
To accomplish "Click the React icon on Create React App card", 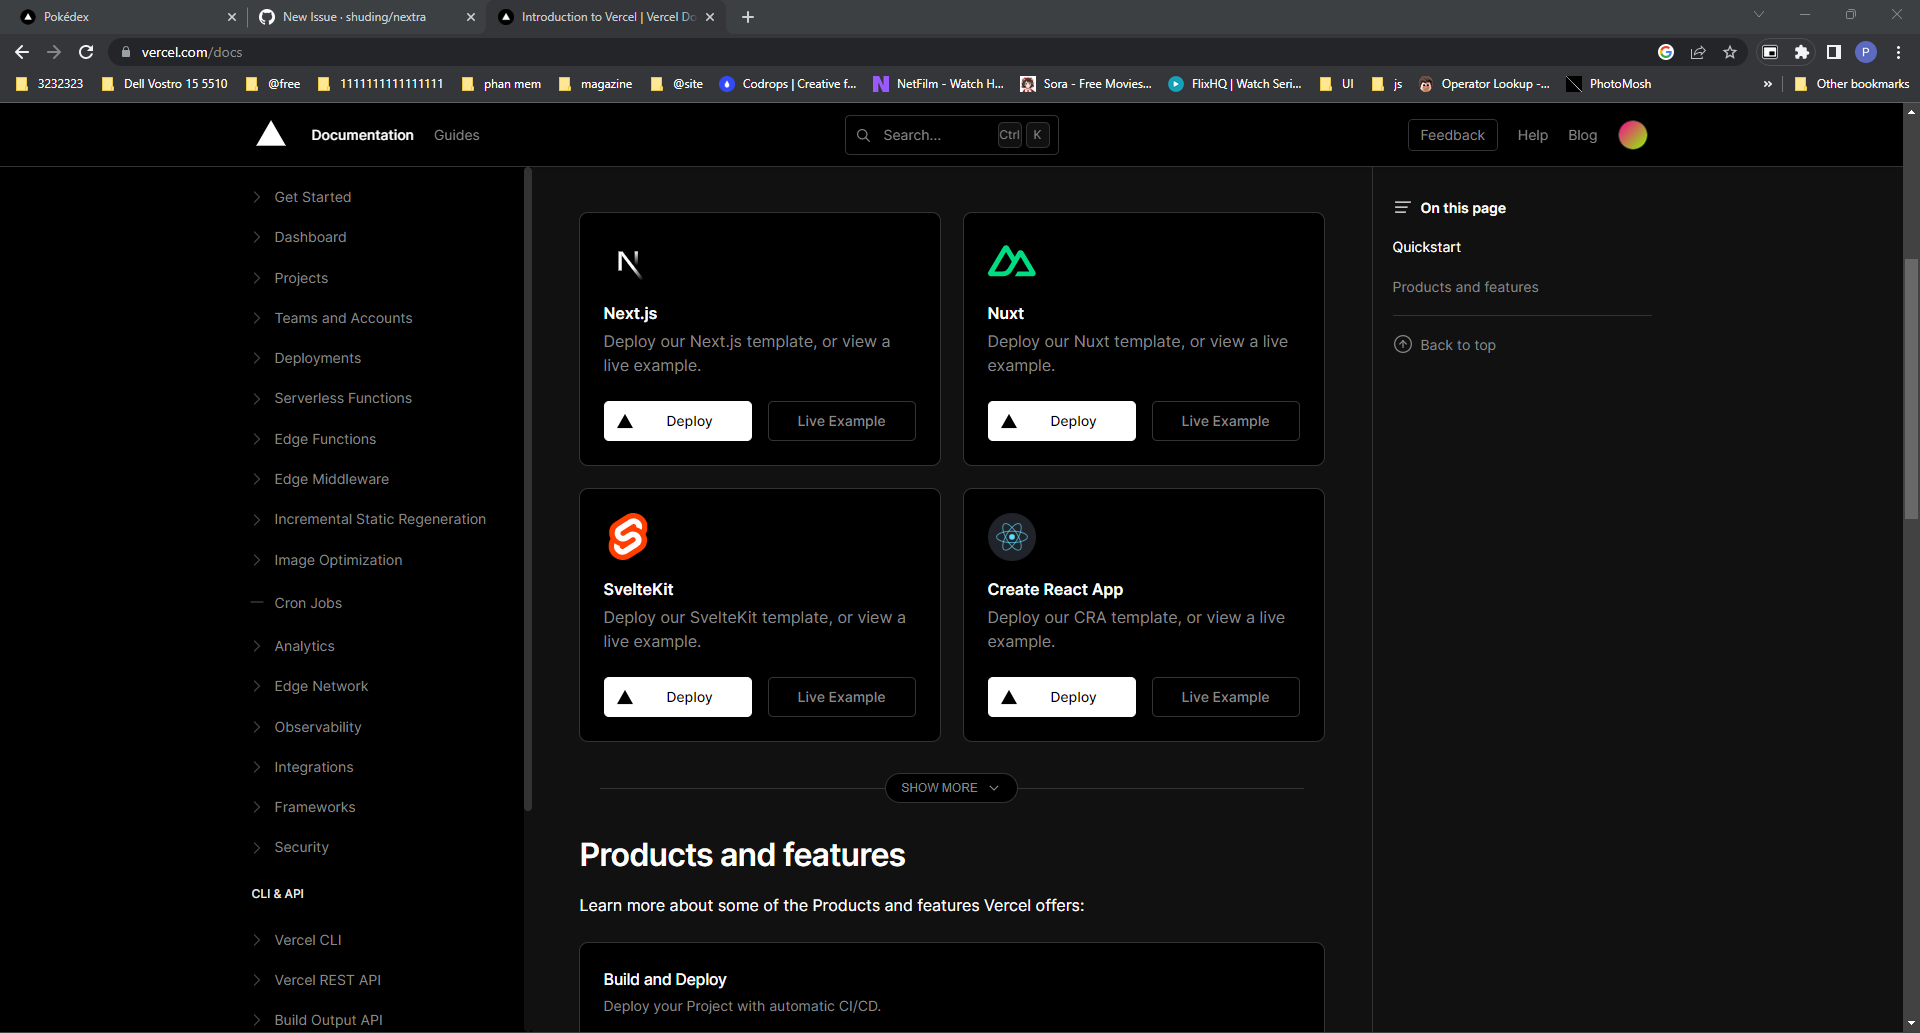I will 1012,537.
